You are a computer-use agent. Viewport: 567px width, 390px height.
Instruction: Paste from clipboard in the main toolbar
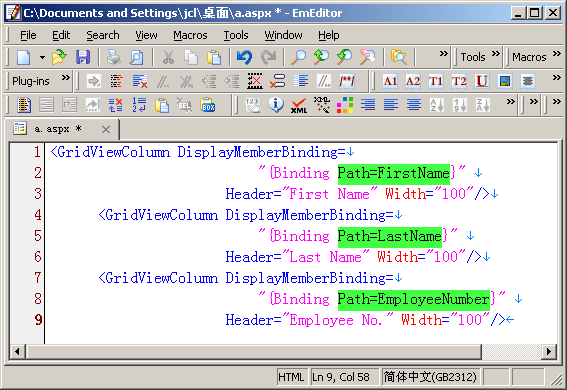[214, 57]
